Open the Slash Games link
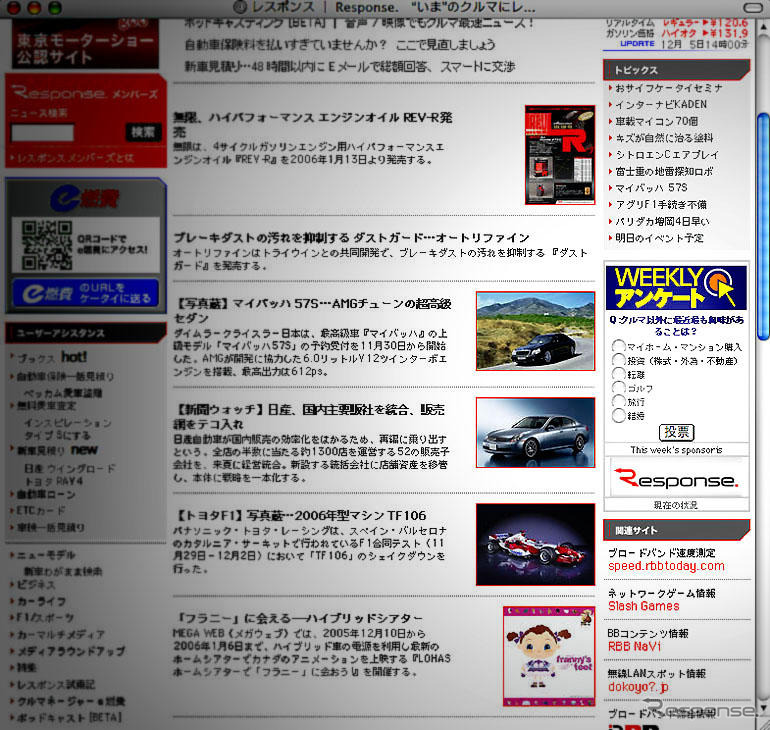 pyautogui.click(x=644, y=606)
